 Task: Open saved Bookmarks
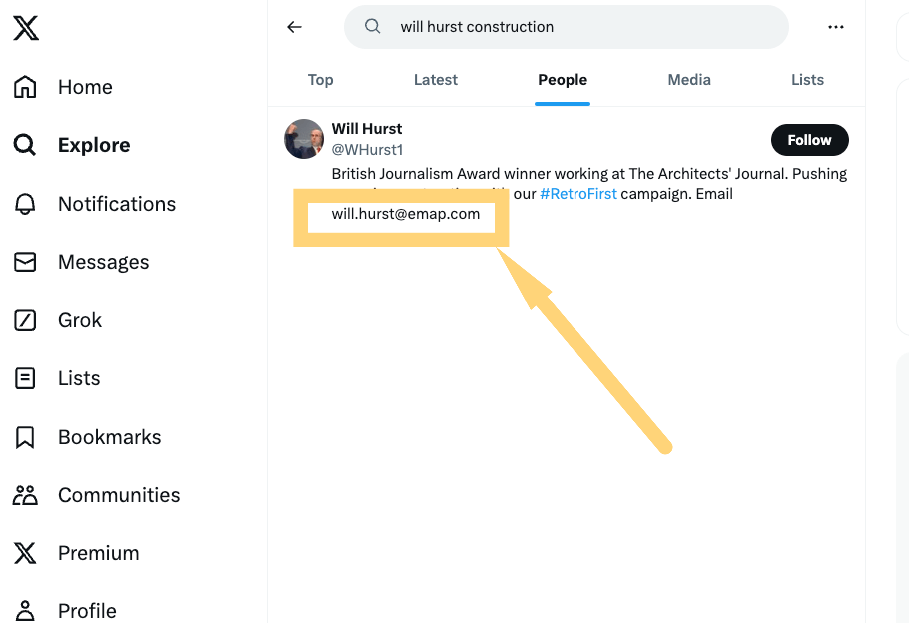(110, 437)
